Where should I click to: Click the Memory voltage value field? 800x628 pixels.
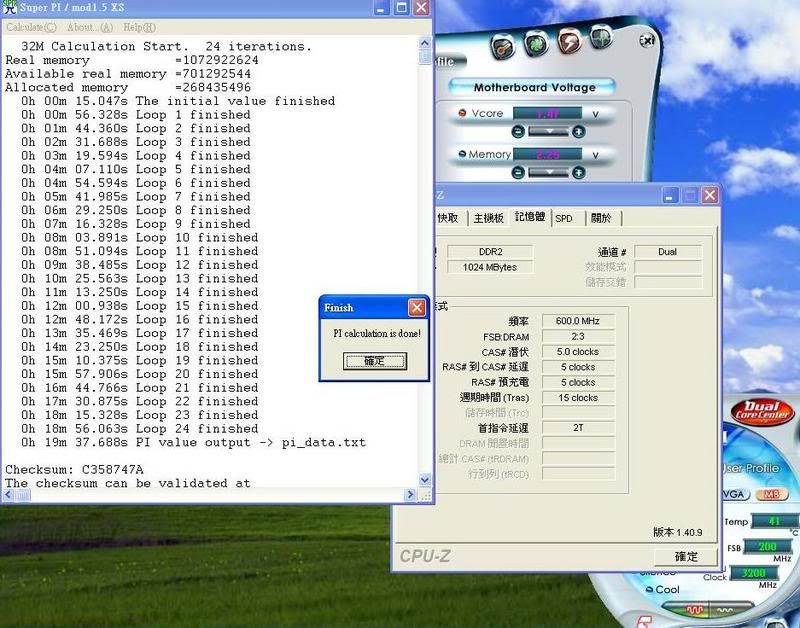[547, 154]
